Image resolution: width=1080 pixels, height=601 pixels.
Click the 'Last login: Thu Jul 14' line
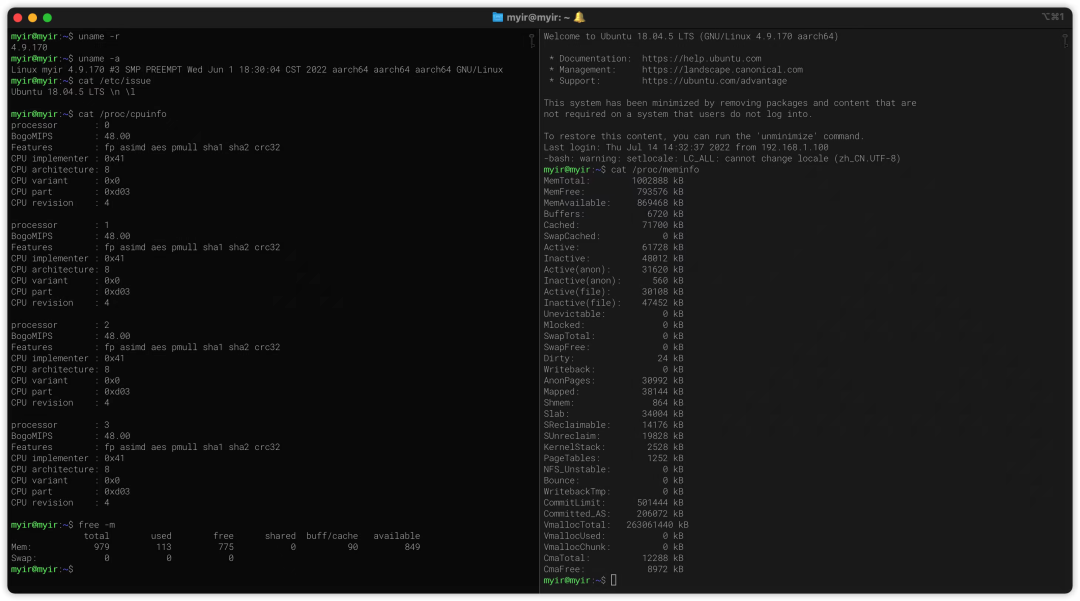[x=686, y=147]
